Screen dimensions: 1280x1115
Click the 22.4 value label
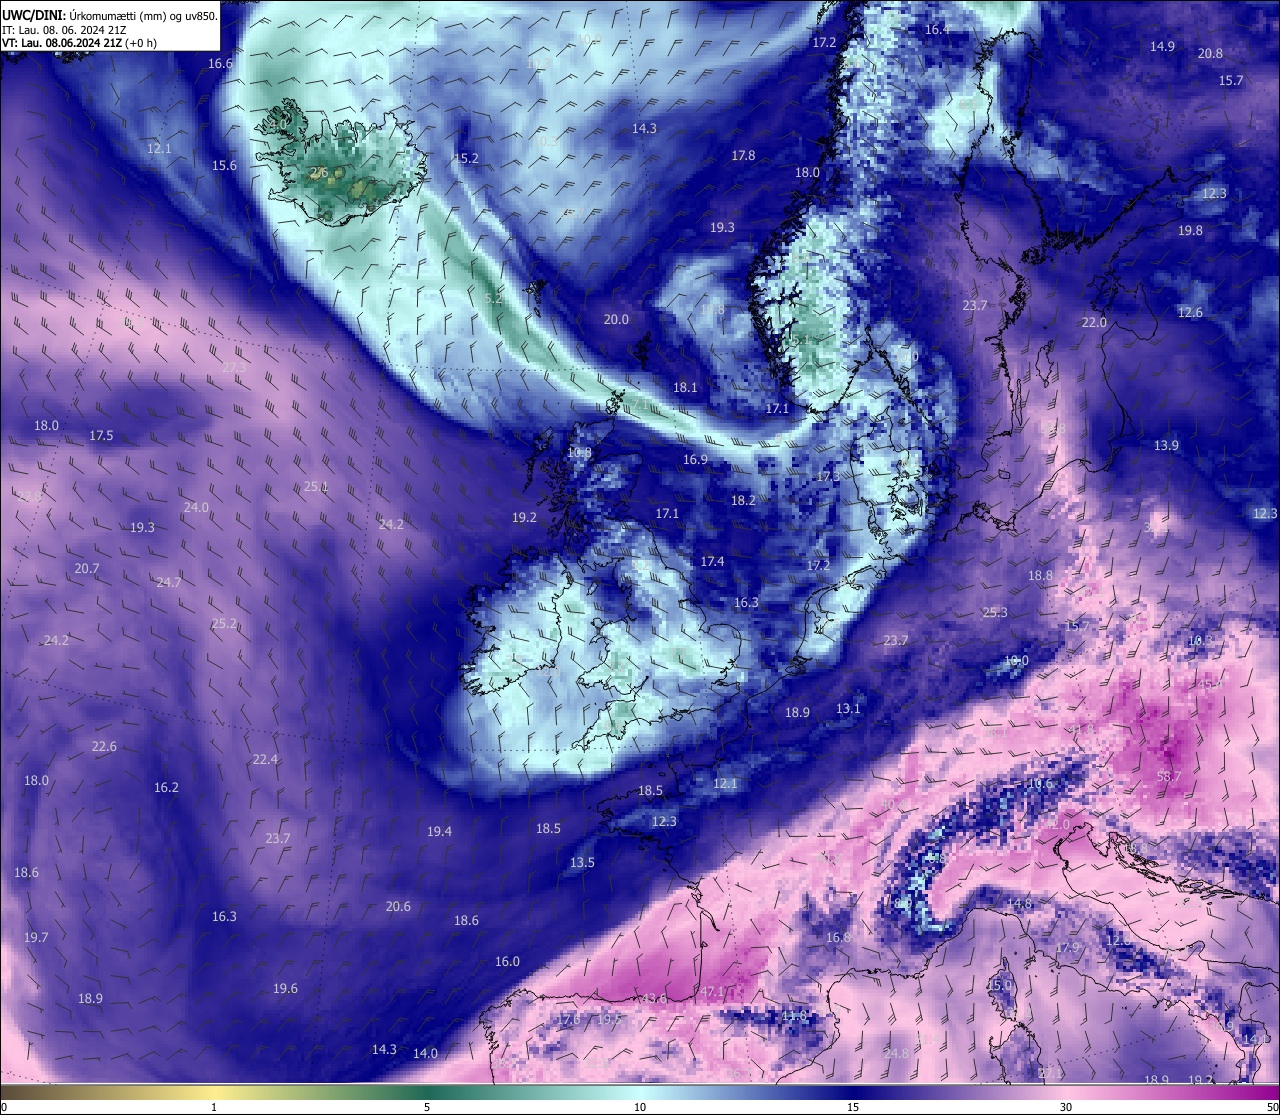coord(265,759)
